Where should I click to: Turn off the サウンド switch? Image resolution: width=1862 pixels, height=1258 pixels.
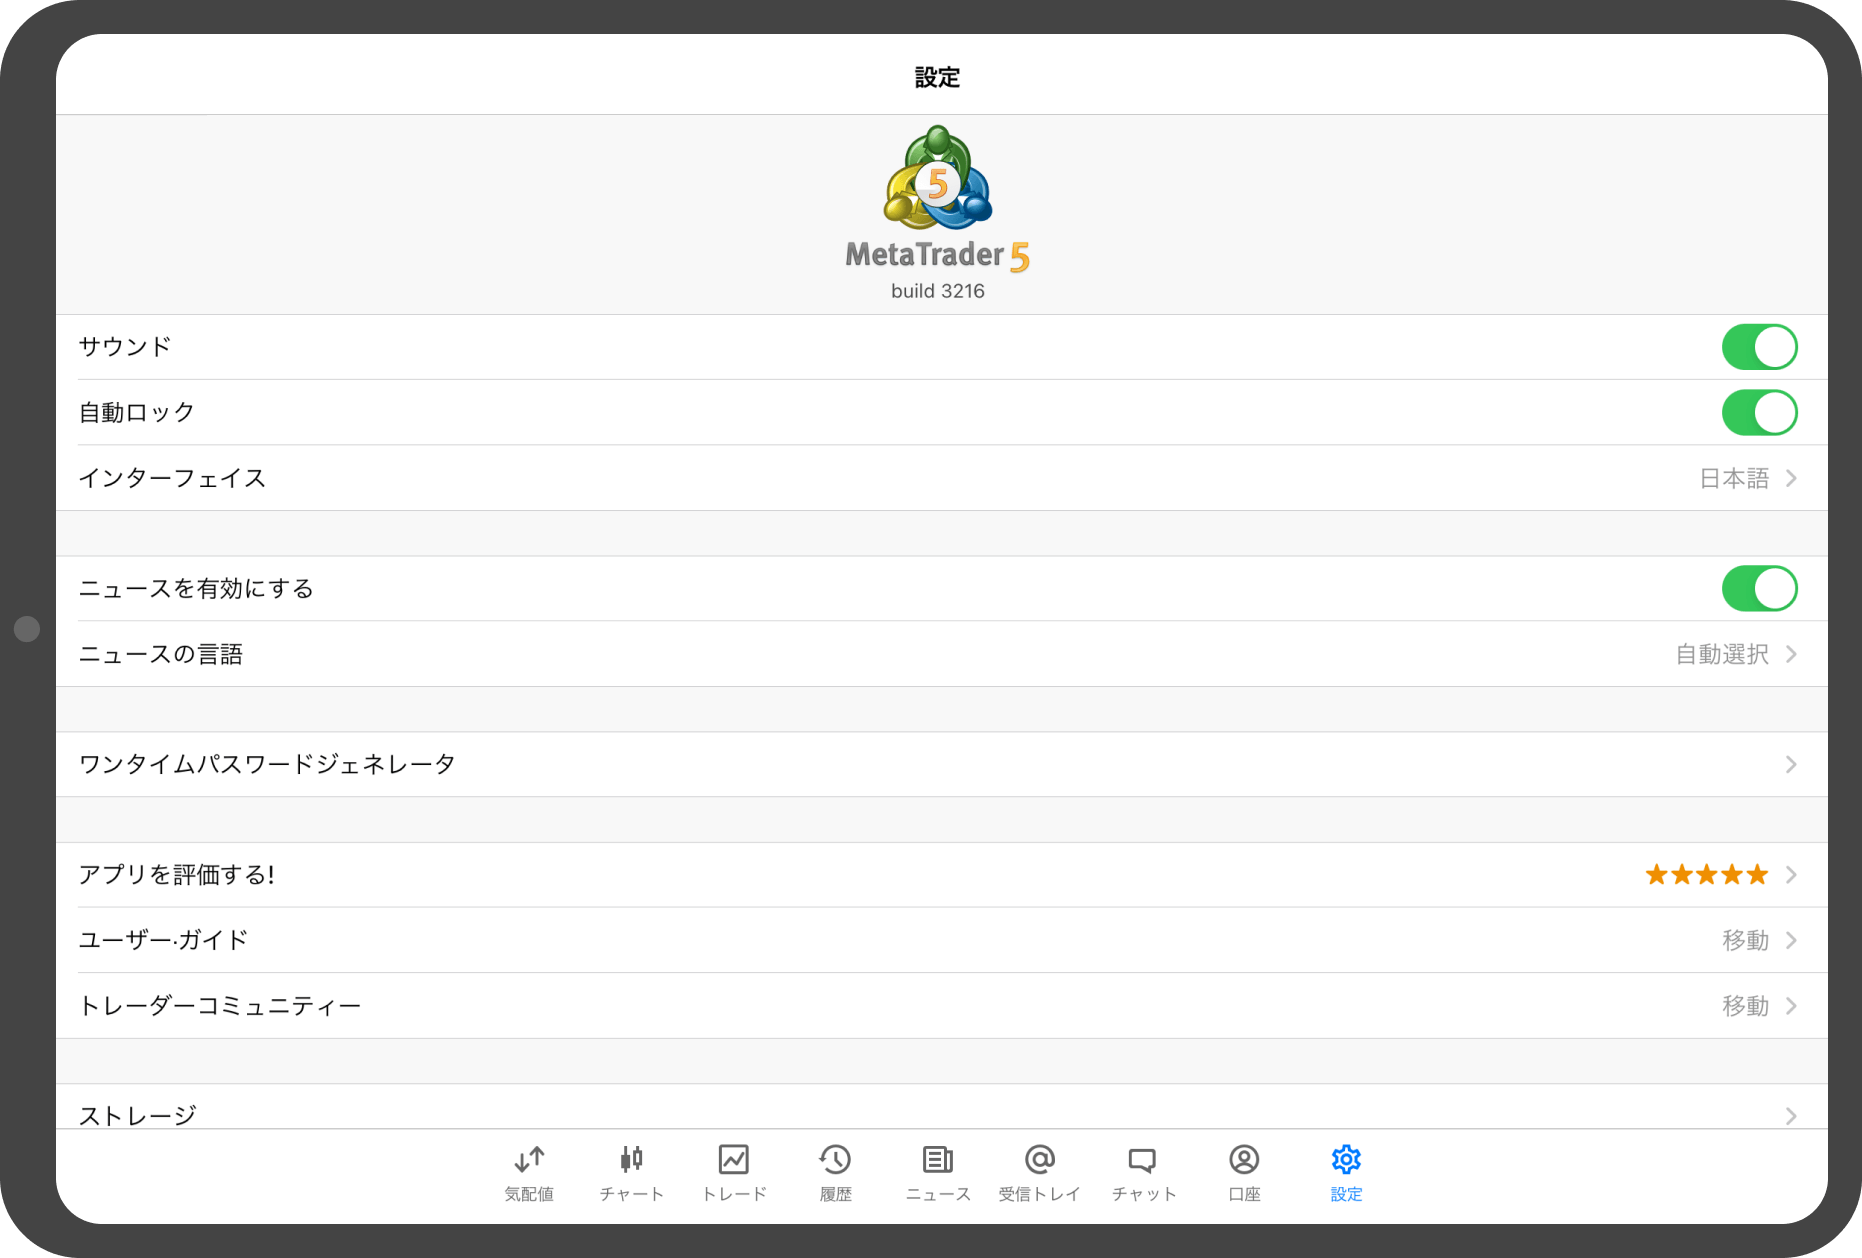click(1759, 347)
